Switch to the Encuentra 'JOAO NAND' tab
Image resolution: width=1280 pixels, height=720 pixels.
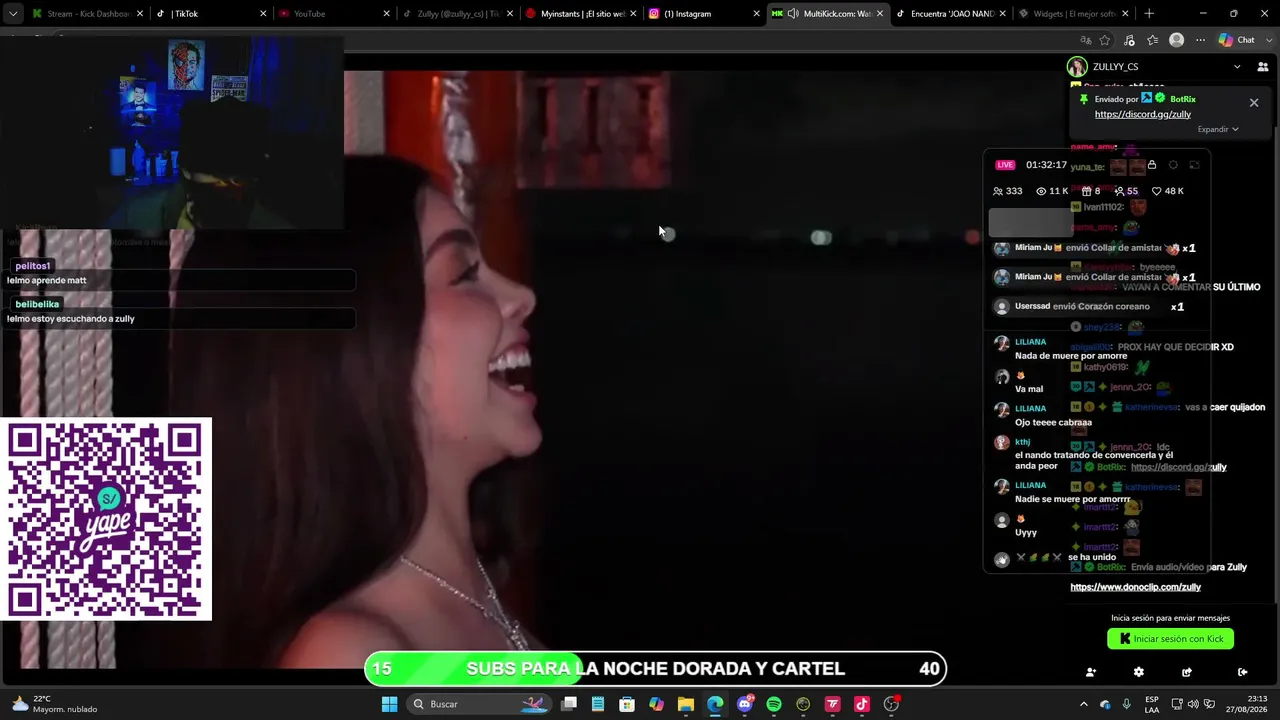point(950,14)
